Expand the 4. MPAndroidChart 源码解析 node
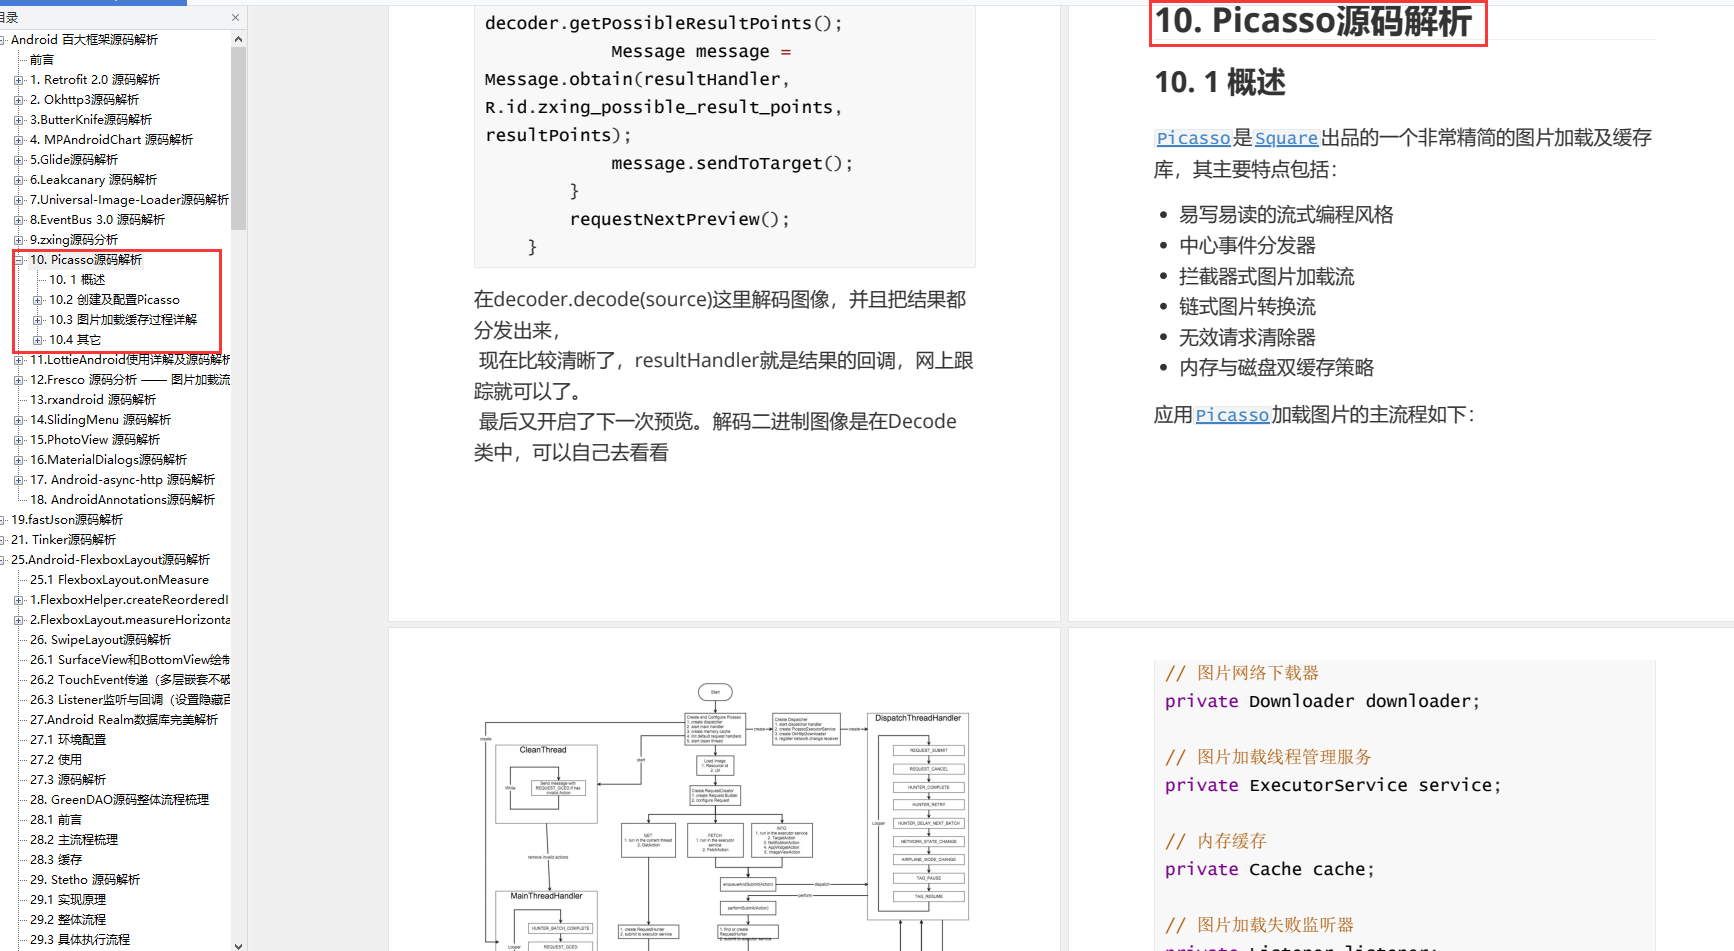The width and height of the screenshot is (1734, 951). click(18, 140)
